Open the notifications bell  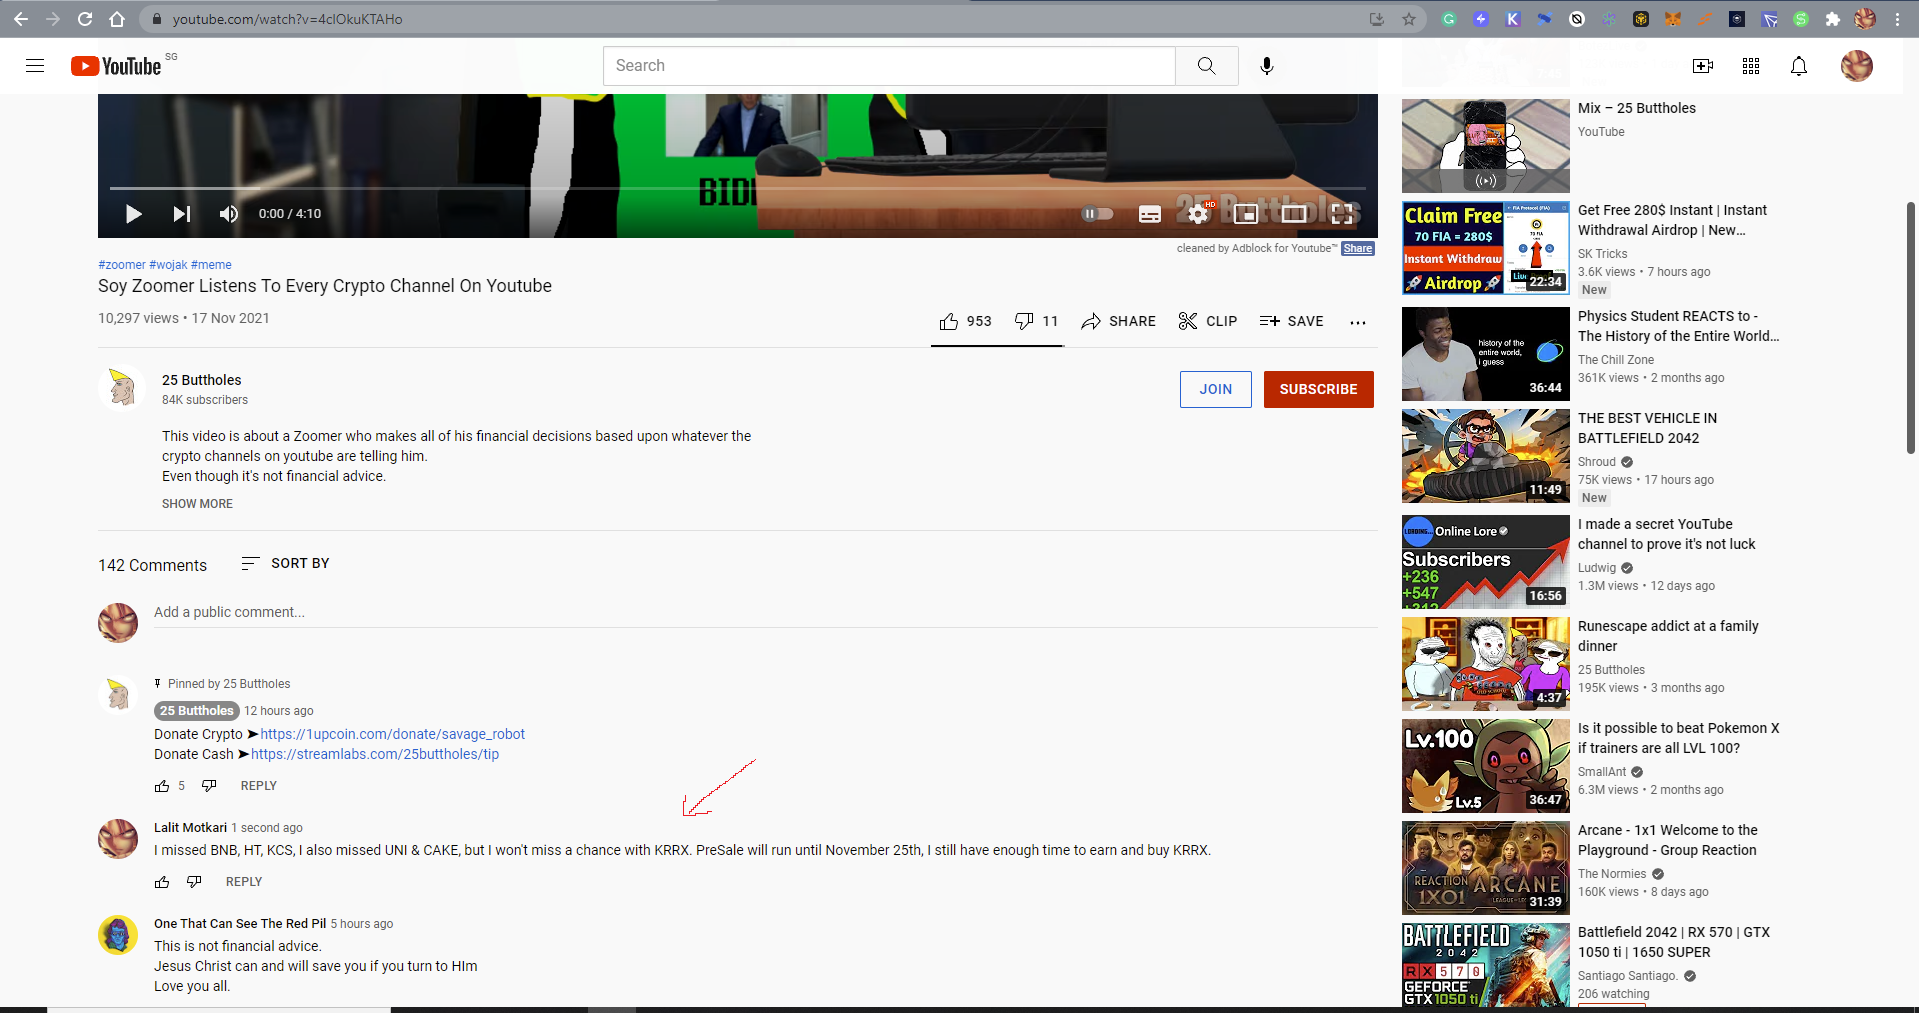point(1799,66)
